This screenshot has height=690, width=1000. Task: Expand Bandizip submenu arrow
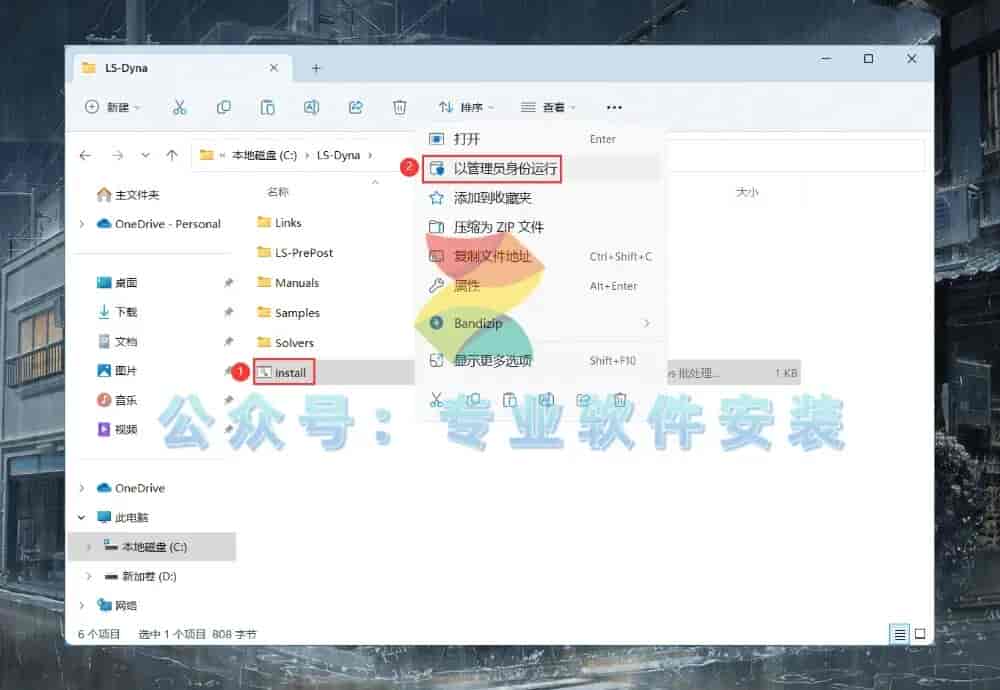point(647,323)
